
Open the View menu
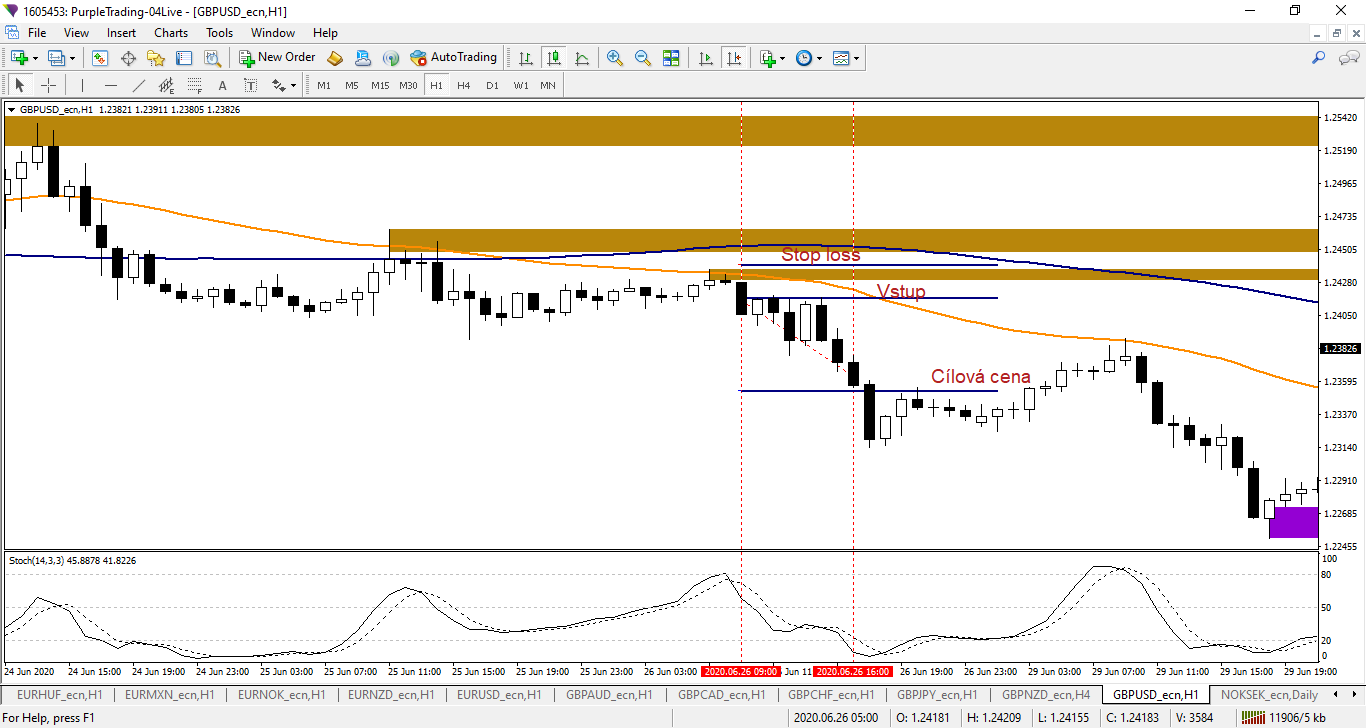pyautogui.click(x=76, y=33)
